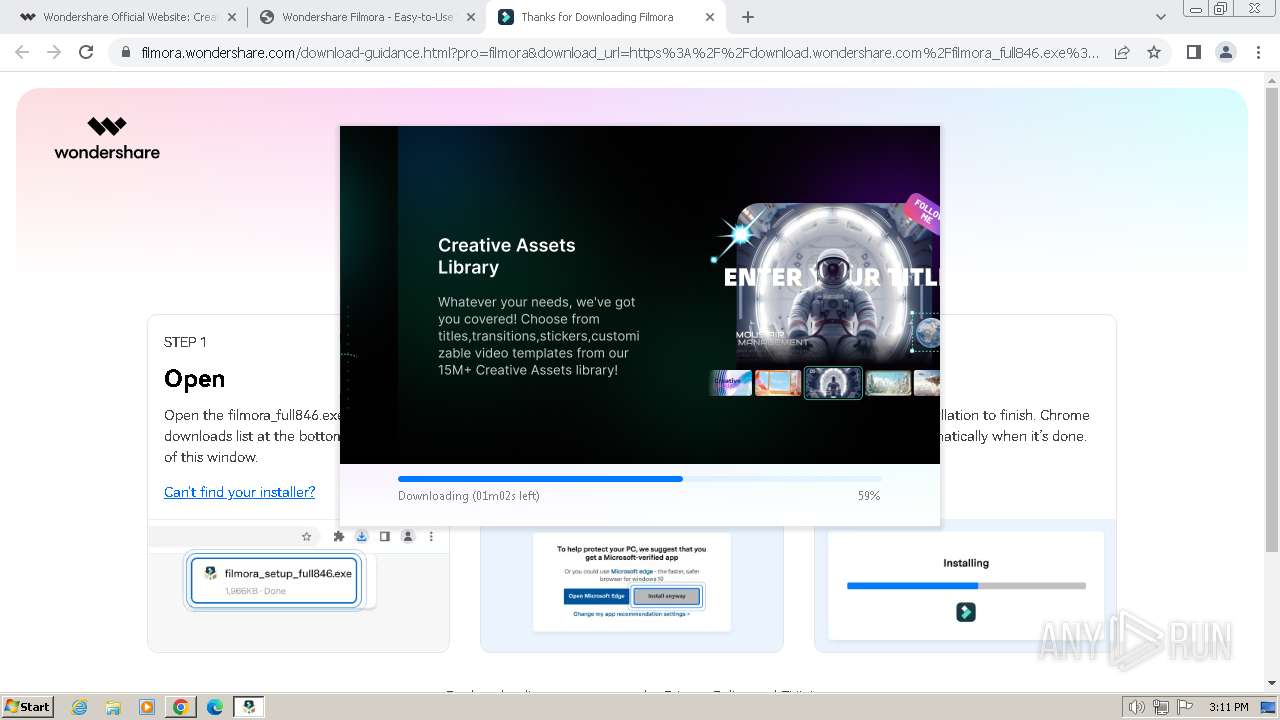This screenshot has width=1280, height=720.
Task: Open Microsoft Edge from the taskbar
Action: (215, 707)
